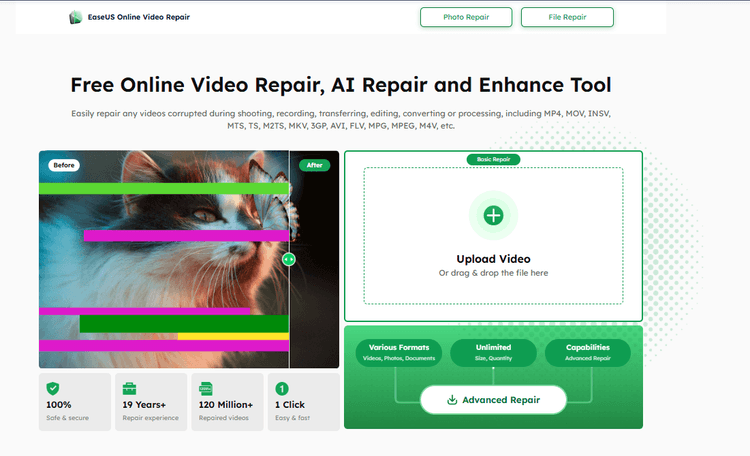The image size is (750, 456).
Task: Click 'Or drag & drop the file here'
Action: click(x=493, y=273)
